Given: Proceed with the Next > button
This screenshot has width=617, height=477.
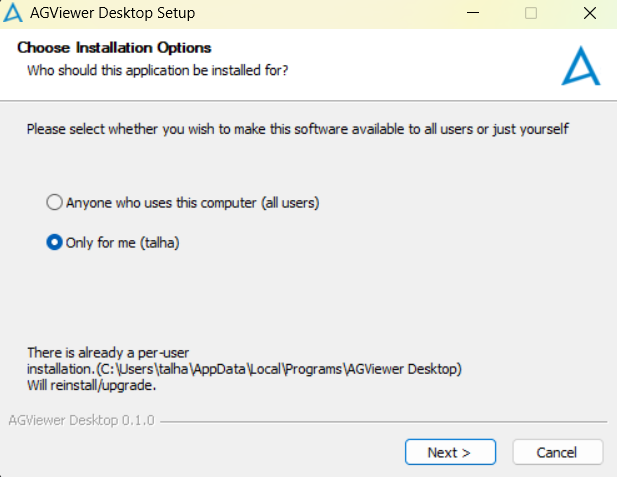Looking at the screenshot, I should (450, 452).
